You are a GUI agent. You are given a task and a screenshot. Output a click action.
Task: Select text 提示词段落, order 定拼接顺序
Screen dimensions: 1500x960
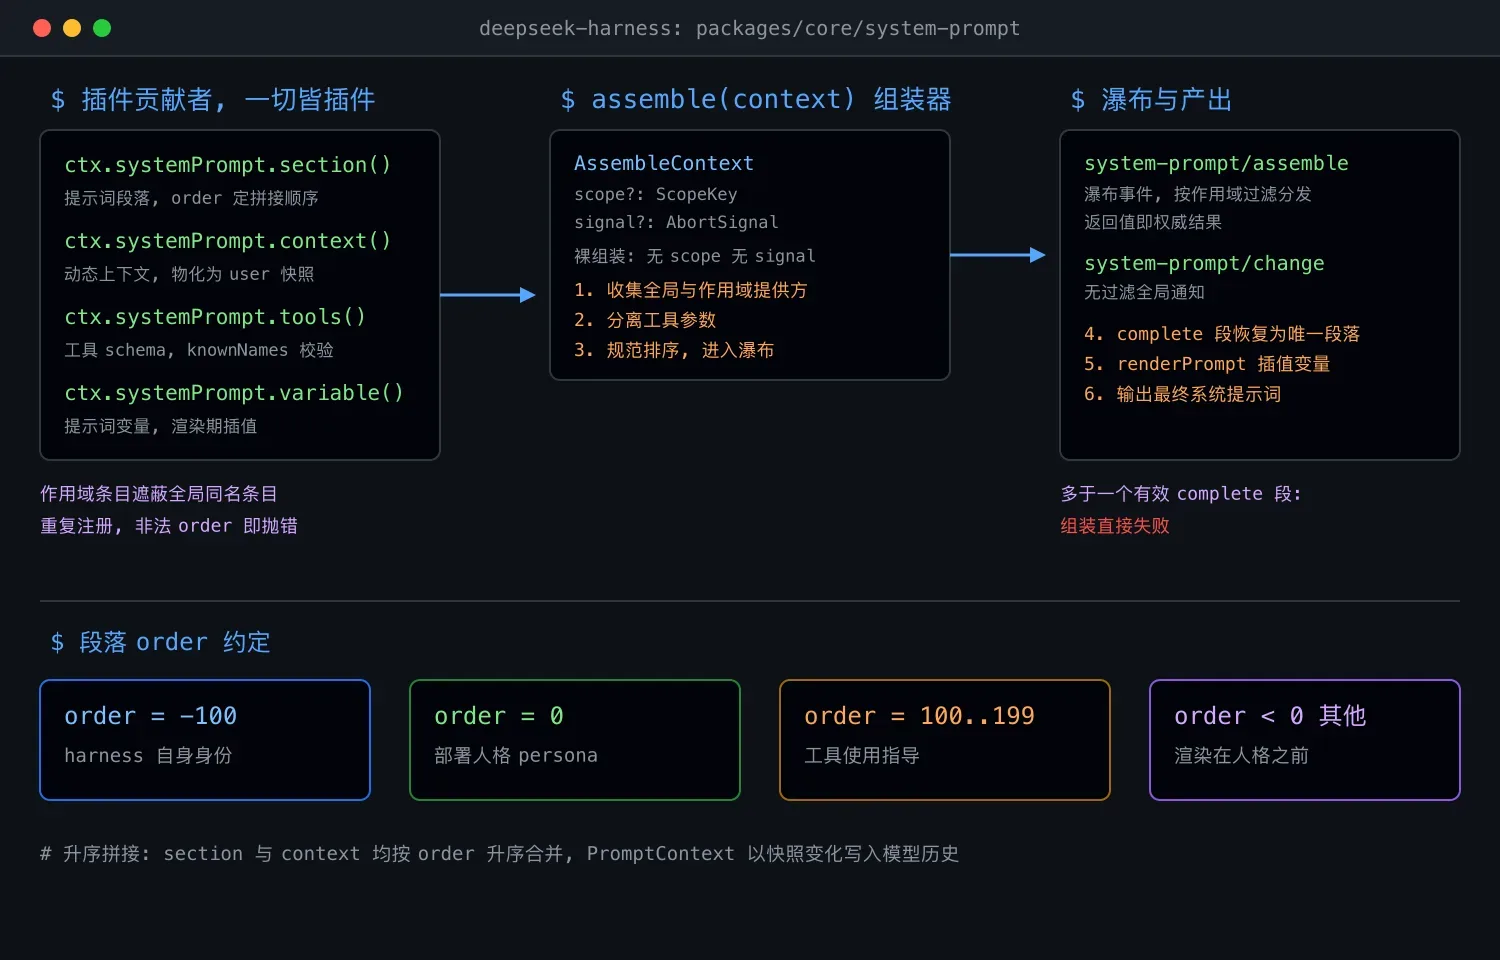click(191, 198)
